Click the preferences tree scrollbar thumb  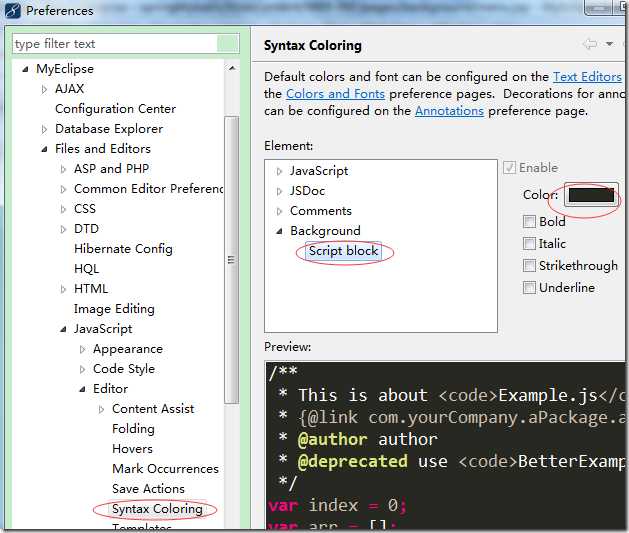click(231, 260)
